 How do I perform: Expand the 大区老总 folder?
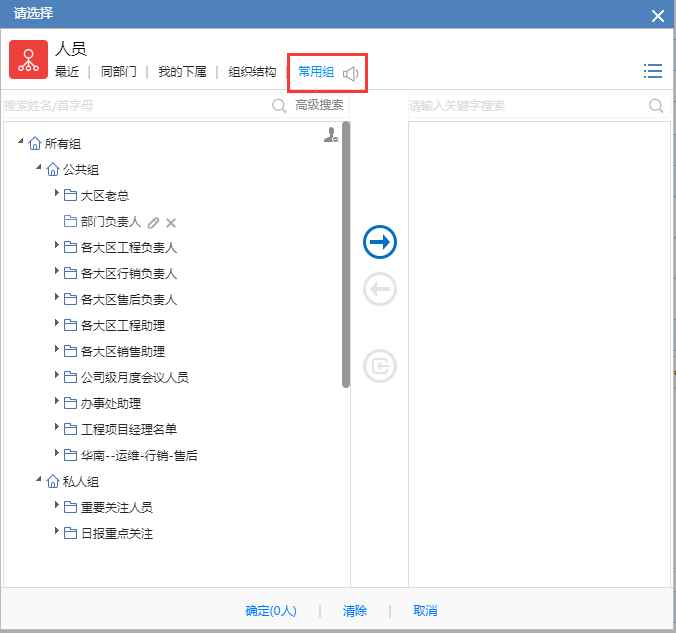[x=57, y=195]
